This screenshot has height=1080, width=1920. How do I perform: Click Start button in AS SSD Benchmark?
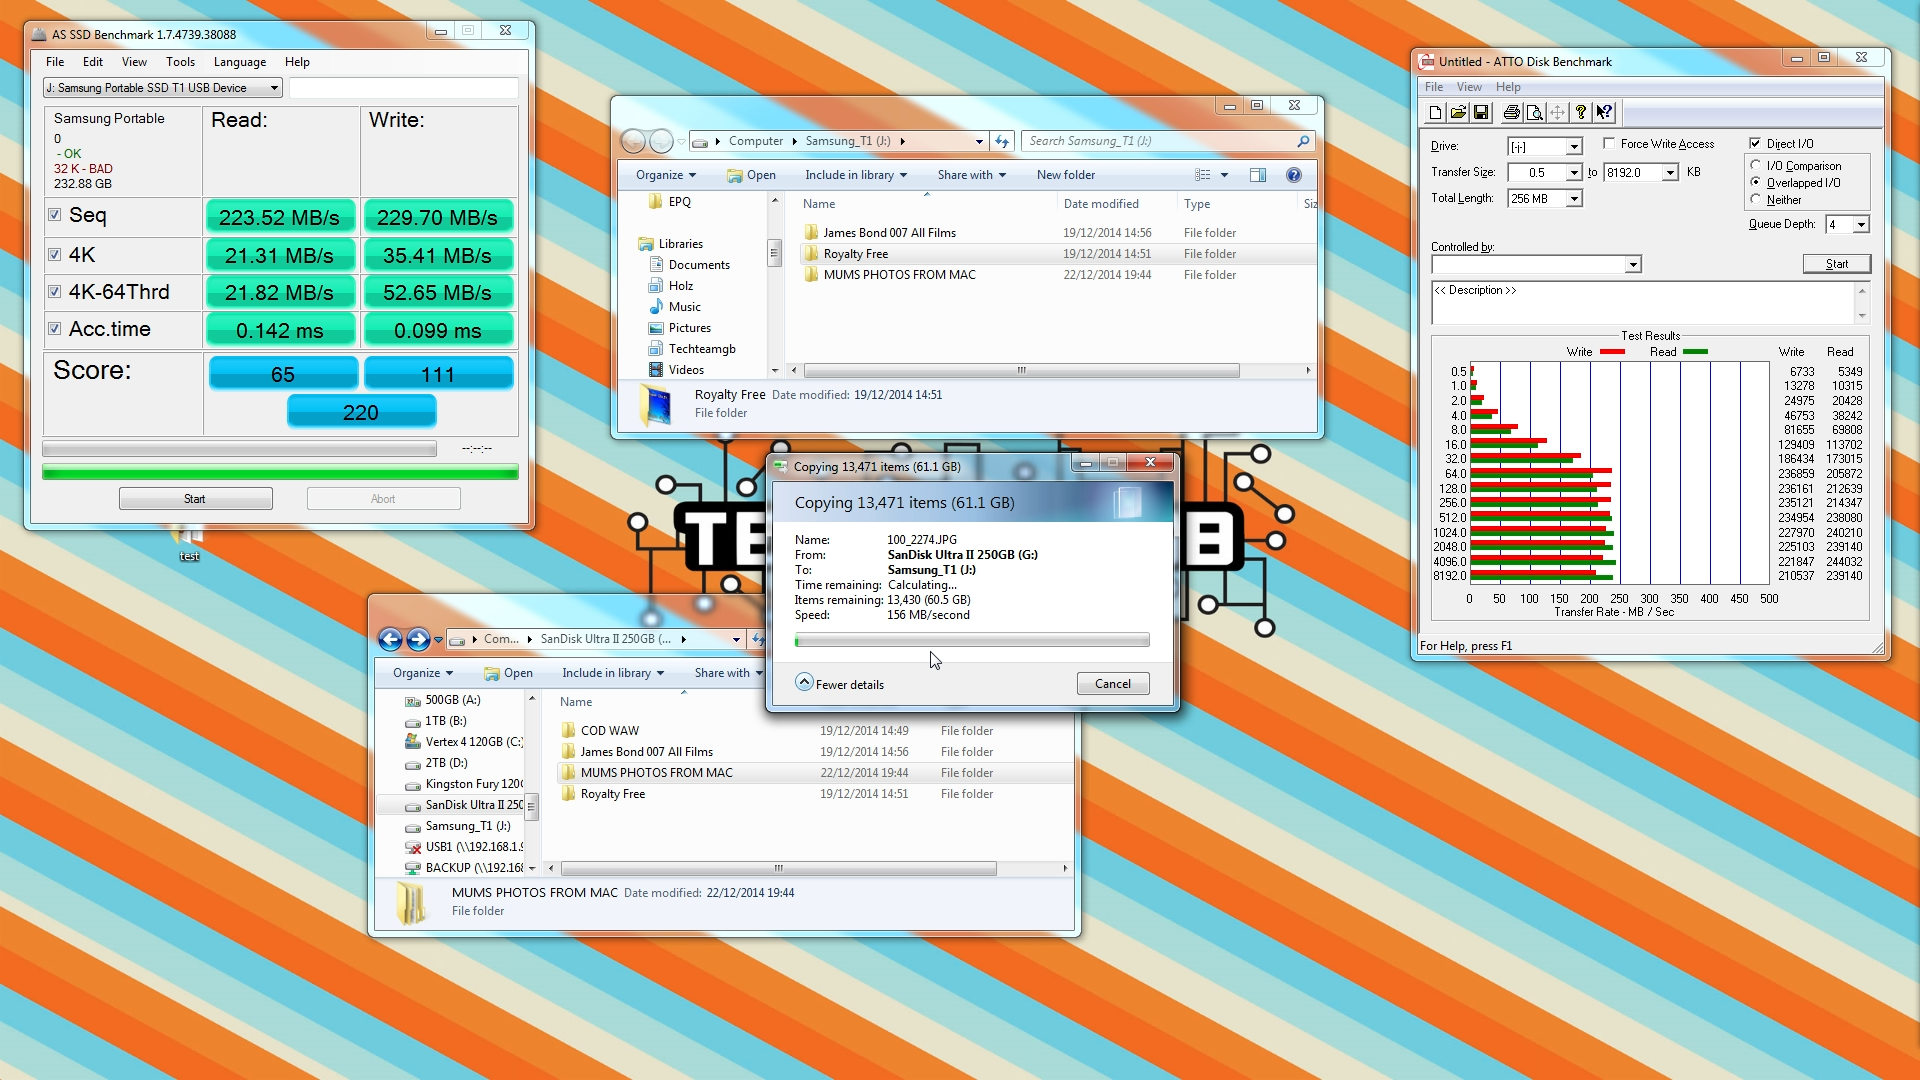click(x=195, y=499)
